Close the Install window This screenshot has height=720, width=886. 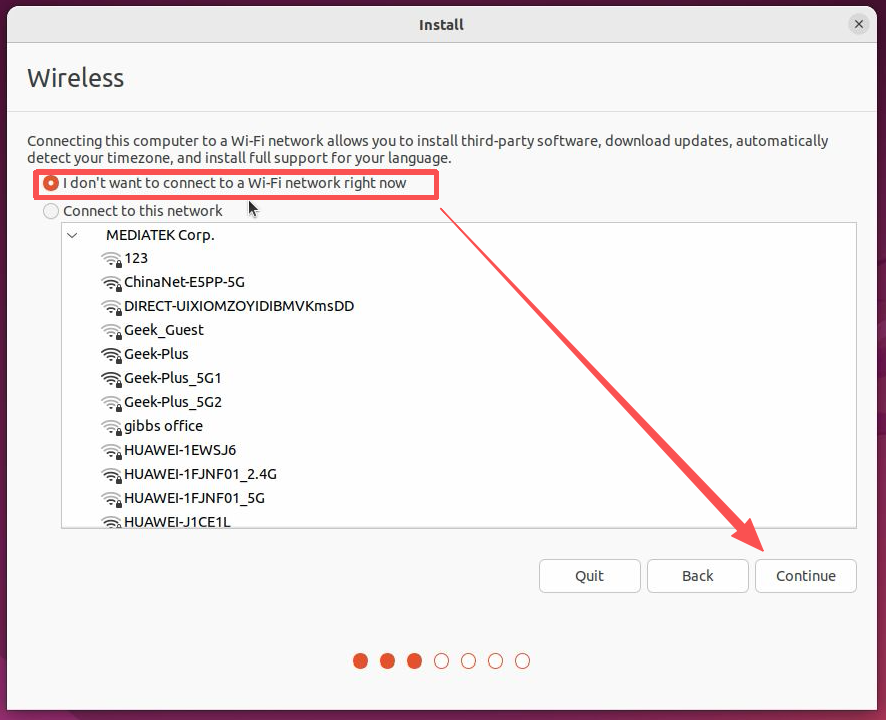[859, 24]
